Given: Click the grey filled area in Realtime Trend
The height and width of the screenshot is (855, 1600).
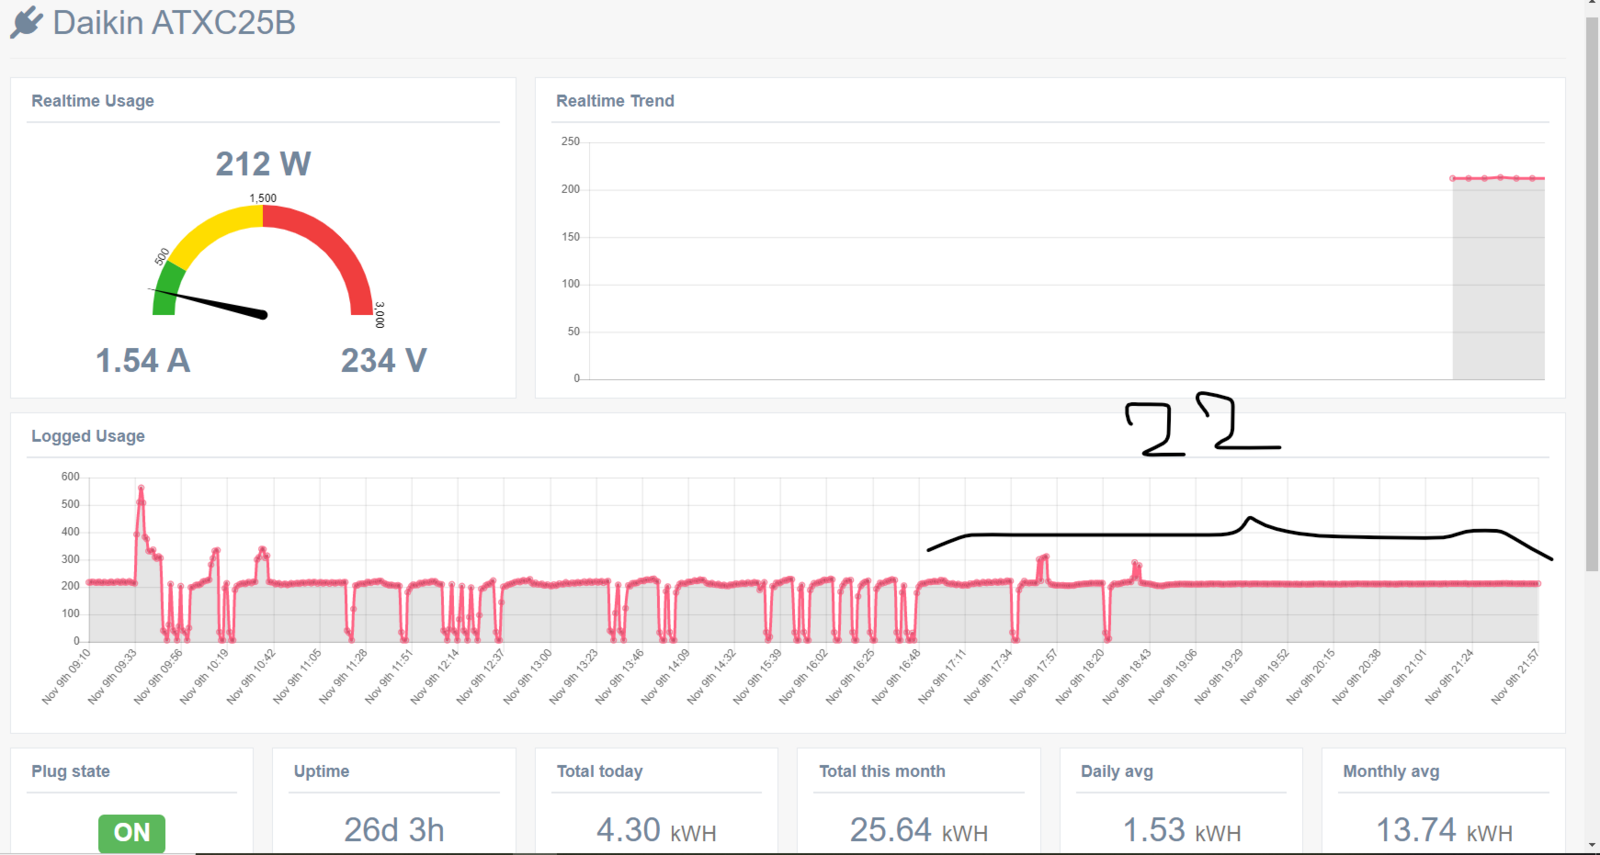Looking at the screenshot, I should tap(1498, 280).
